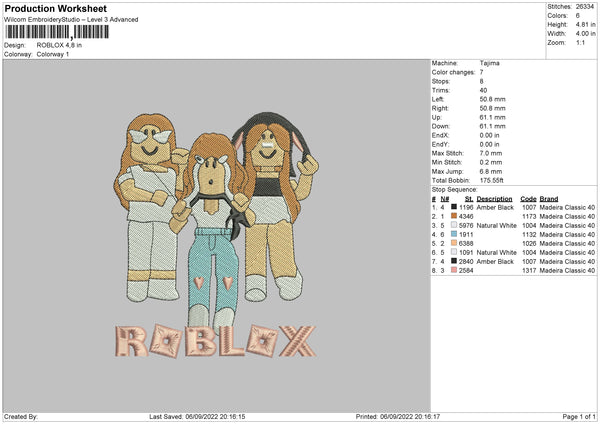Click the 'N#' column header
The height and width of the screenshot is (424, 600).
pos(445,199)
